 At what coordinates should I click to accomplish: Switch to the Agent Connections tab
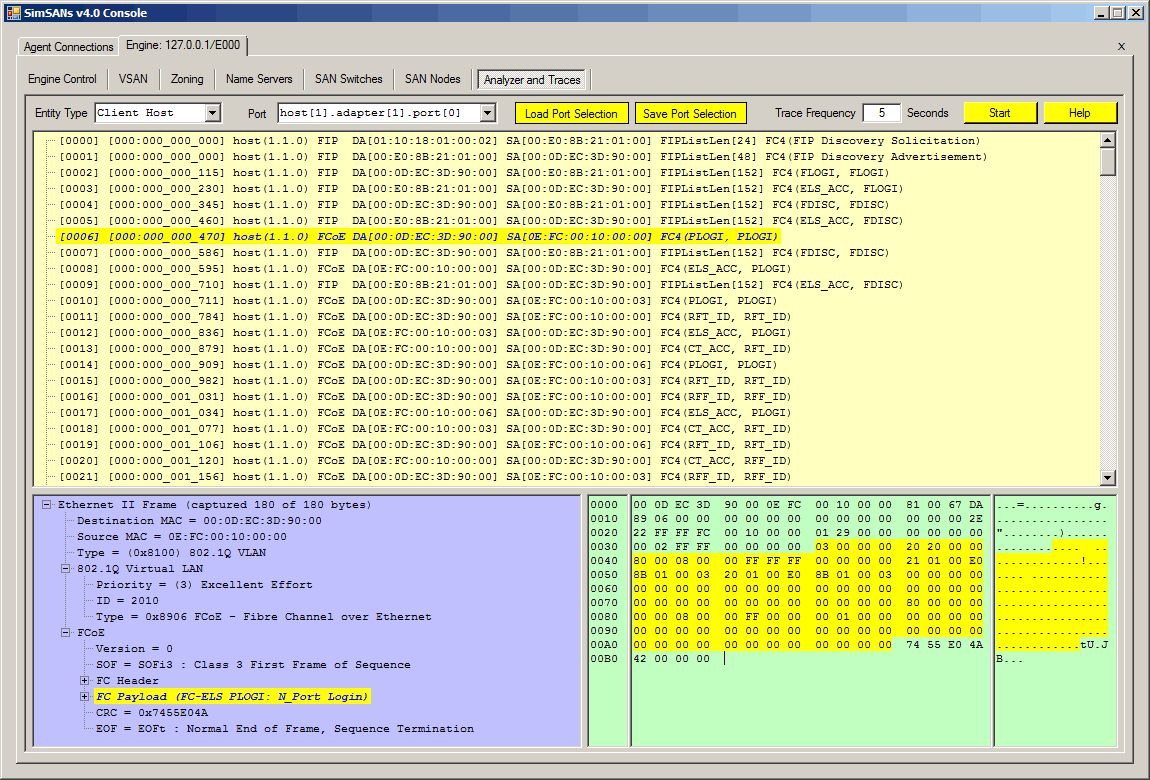(x=69, y=47)
